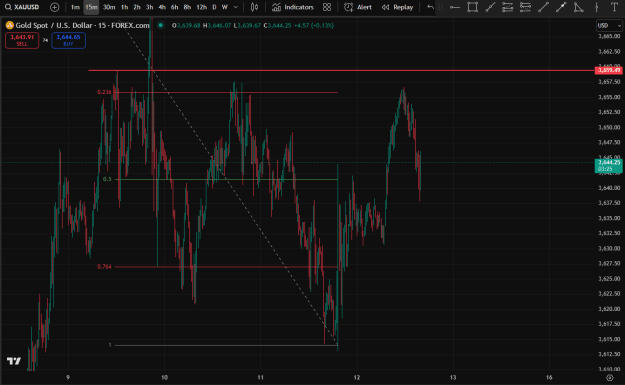Click the current price 3,644.25 label
The image size is (625, 385).
coord(609,165)
